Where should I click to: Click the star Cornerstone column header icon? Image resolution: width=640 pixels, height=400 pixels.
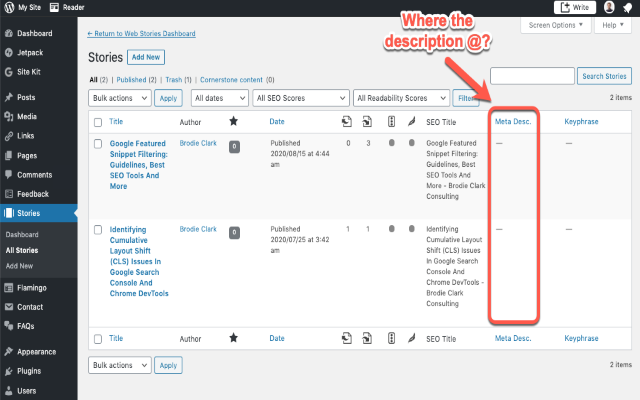[233, 122]
